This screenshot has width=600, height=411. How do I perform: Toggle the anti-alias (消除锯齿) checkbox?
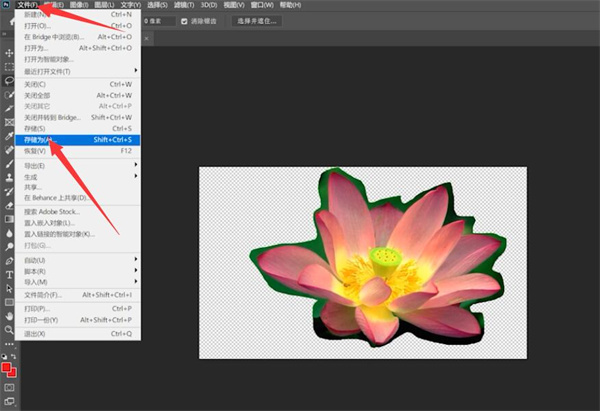183,20
